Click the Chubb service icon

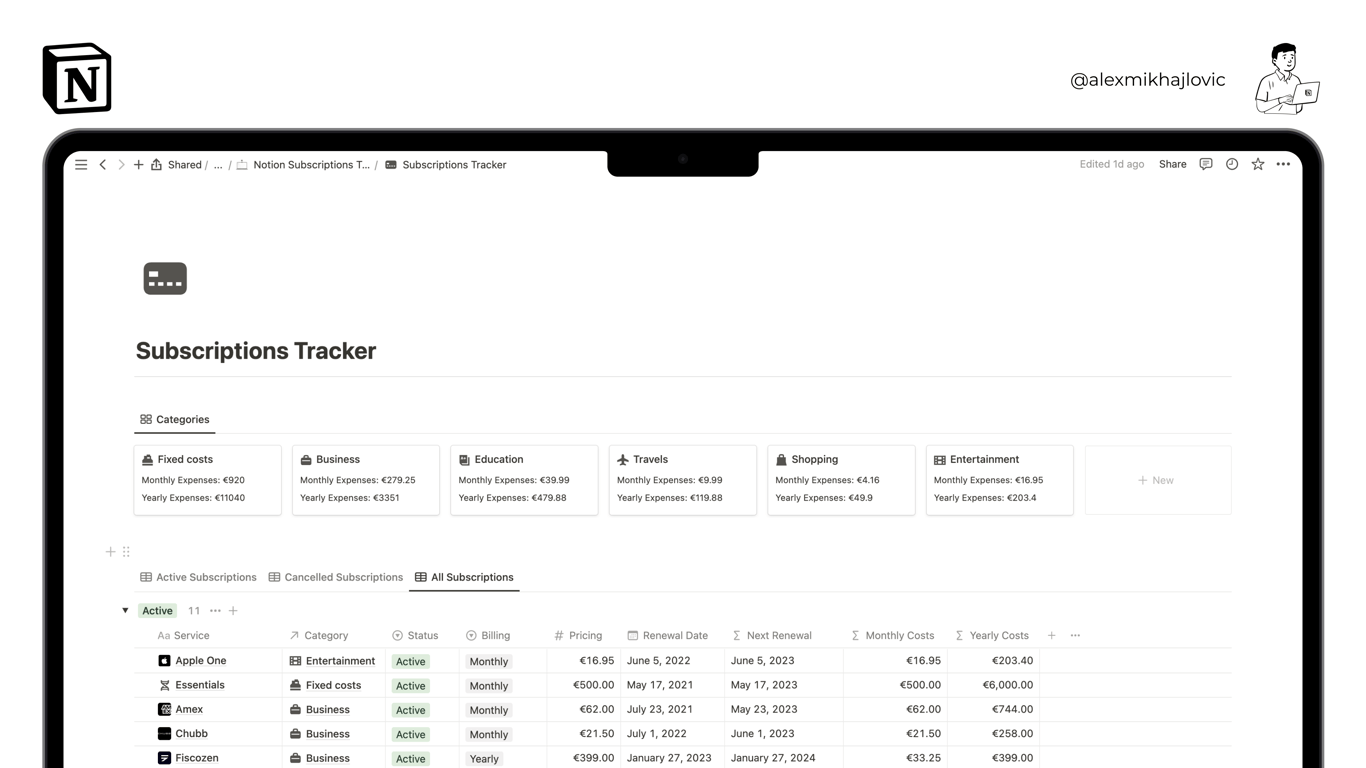[164, 733]
